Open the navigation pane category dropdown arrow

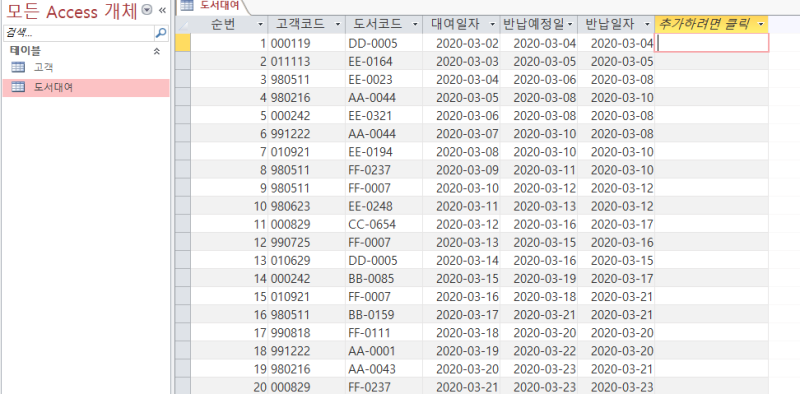click(x=147, y=10)
